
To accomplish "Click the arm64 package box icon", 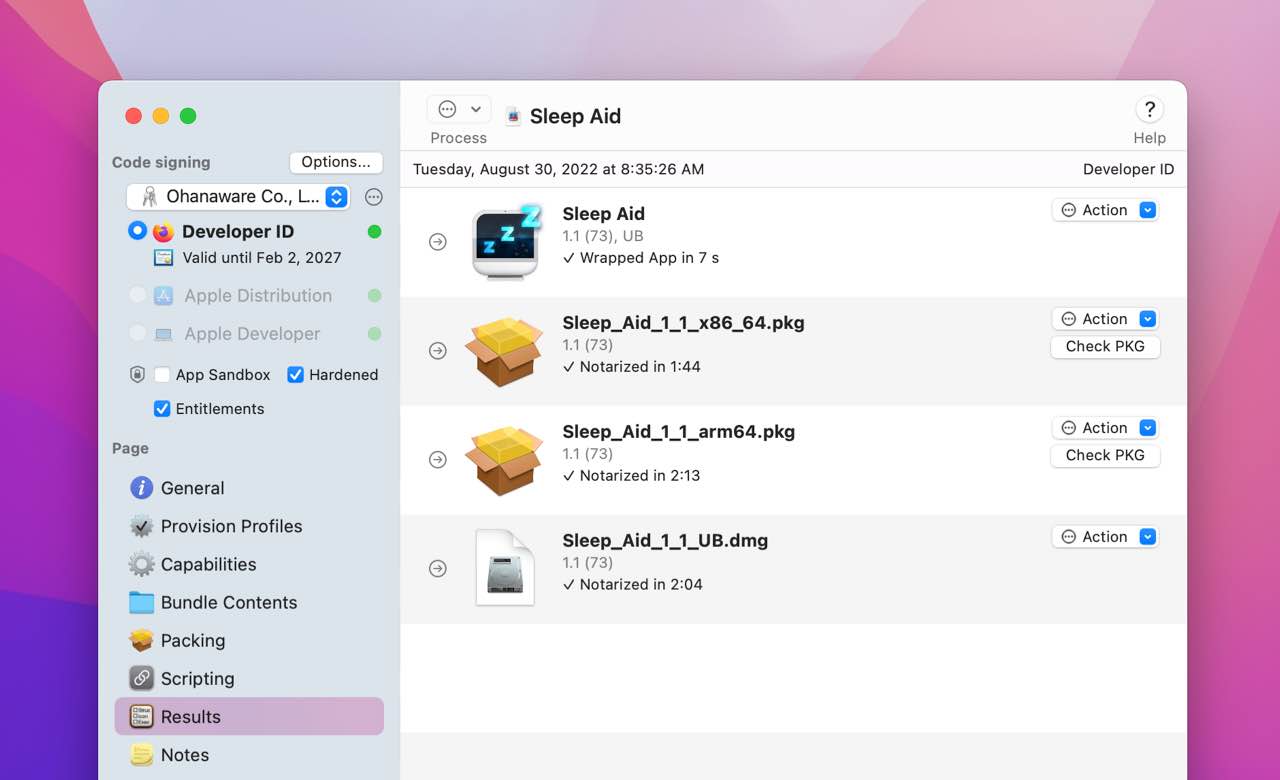I will click(505, 460).
